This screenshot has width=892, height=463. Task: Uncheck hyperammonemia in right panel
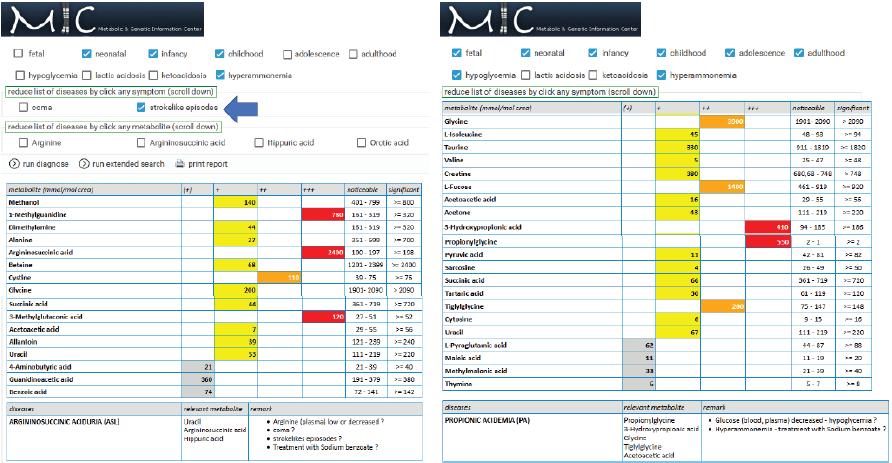pyautogui.click(x=661, y=75)
